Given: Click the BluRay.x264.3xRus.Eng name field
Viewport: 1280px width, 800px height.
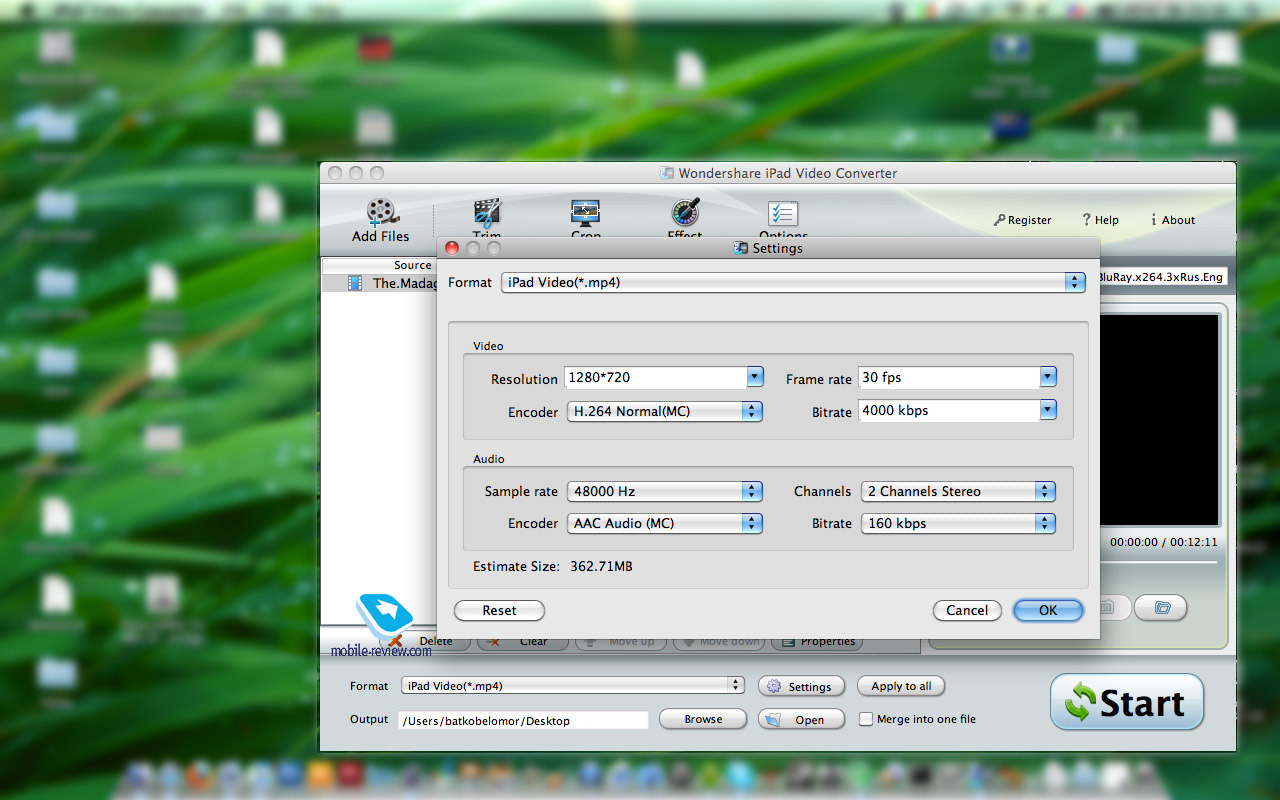Looking at the screenshot, I should (x=1162, y=277).
